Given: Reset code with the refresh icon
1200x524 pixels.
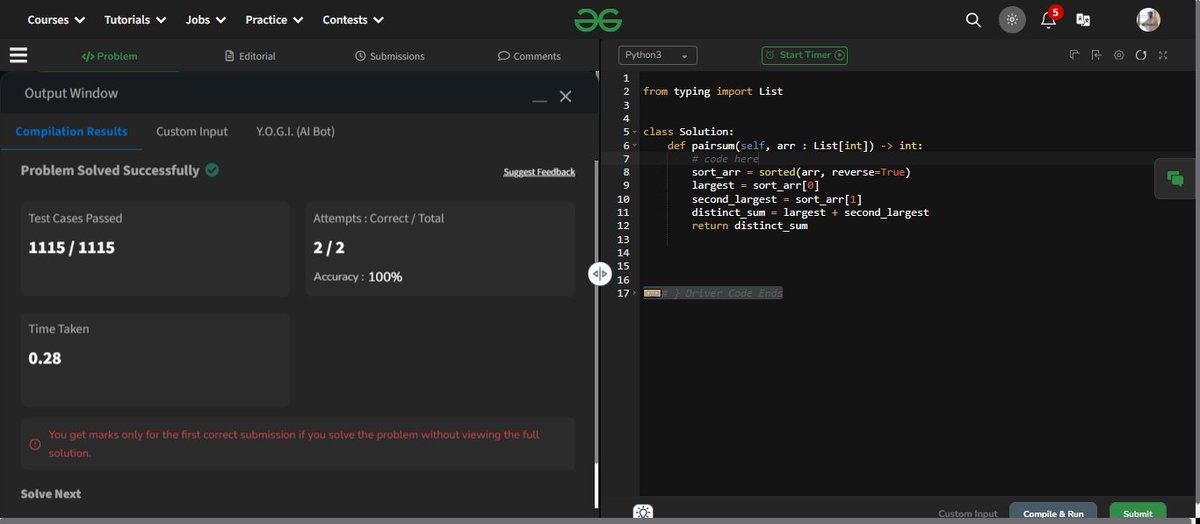Looking at the screenshot, I should [x=1141, y=55].
